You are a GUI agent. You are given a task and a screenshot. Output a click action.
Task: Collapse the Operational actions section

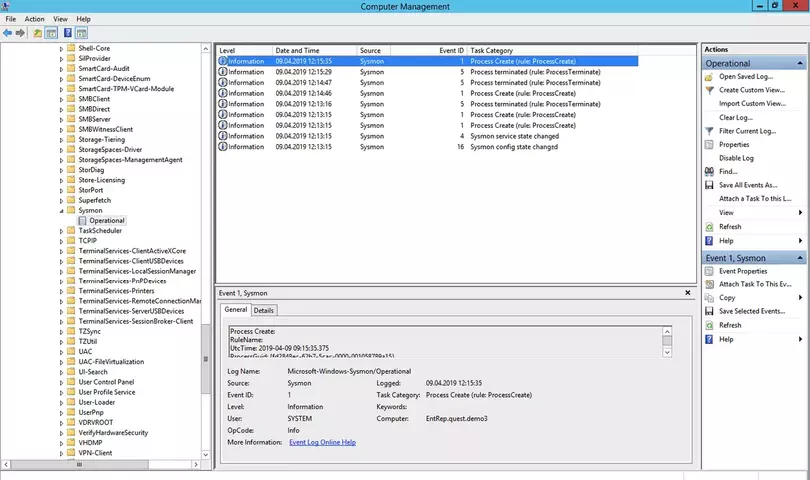(x=800, y=64)
